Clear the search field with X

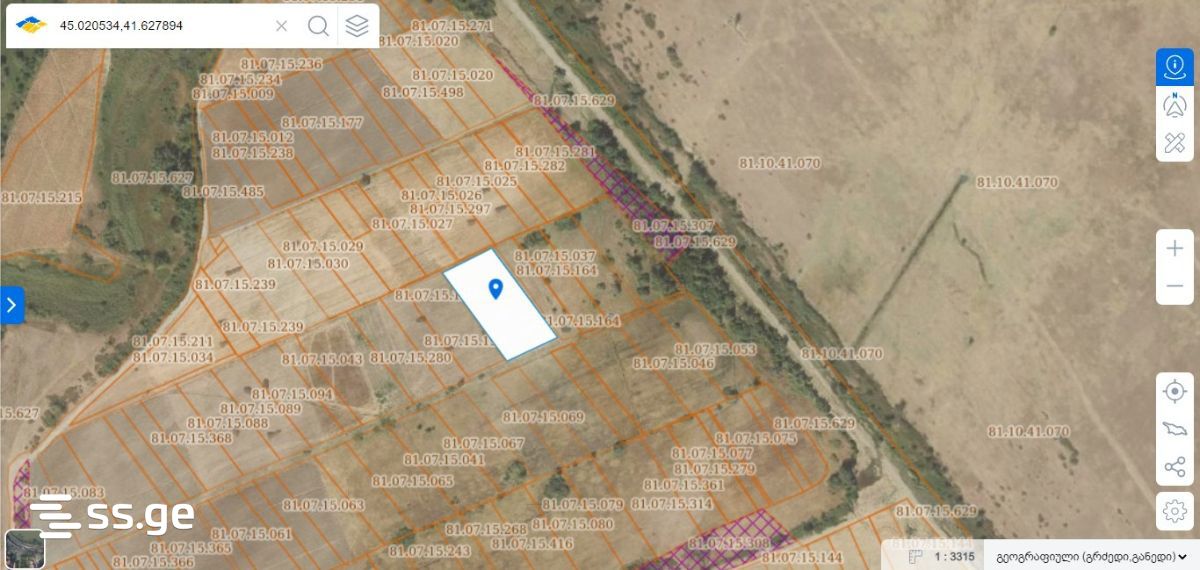pyautogui.click(x=281, y=26)
